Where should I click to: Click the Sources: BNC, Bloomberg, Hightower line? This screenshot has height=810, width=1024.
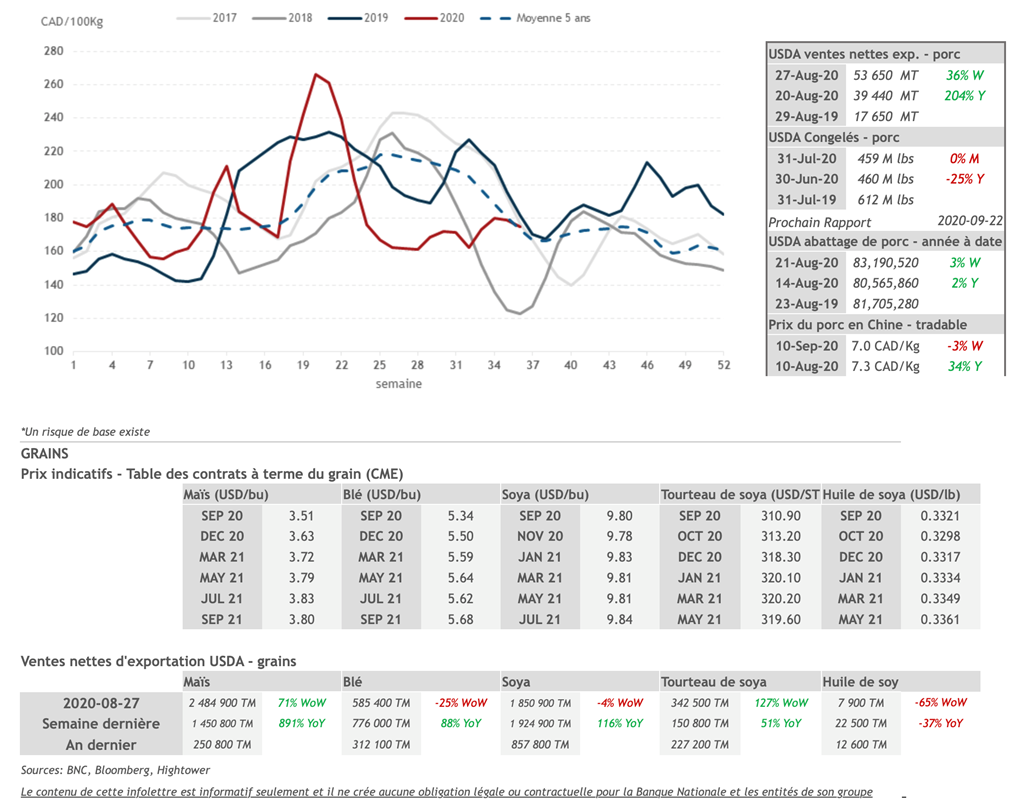pyautogui.click(x=108, y=770)
